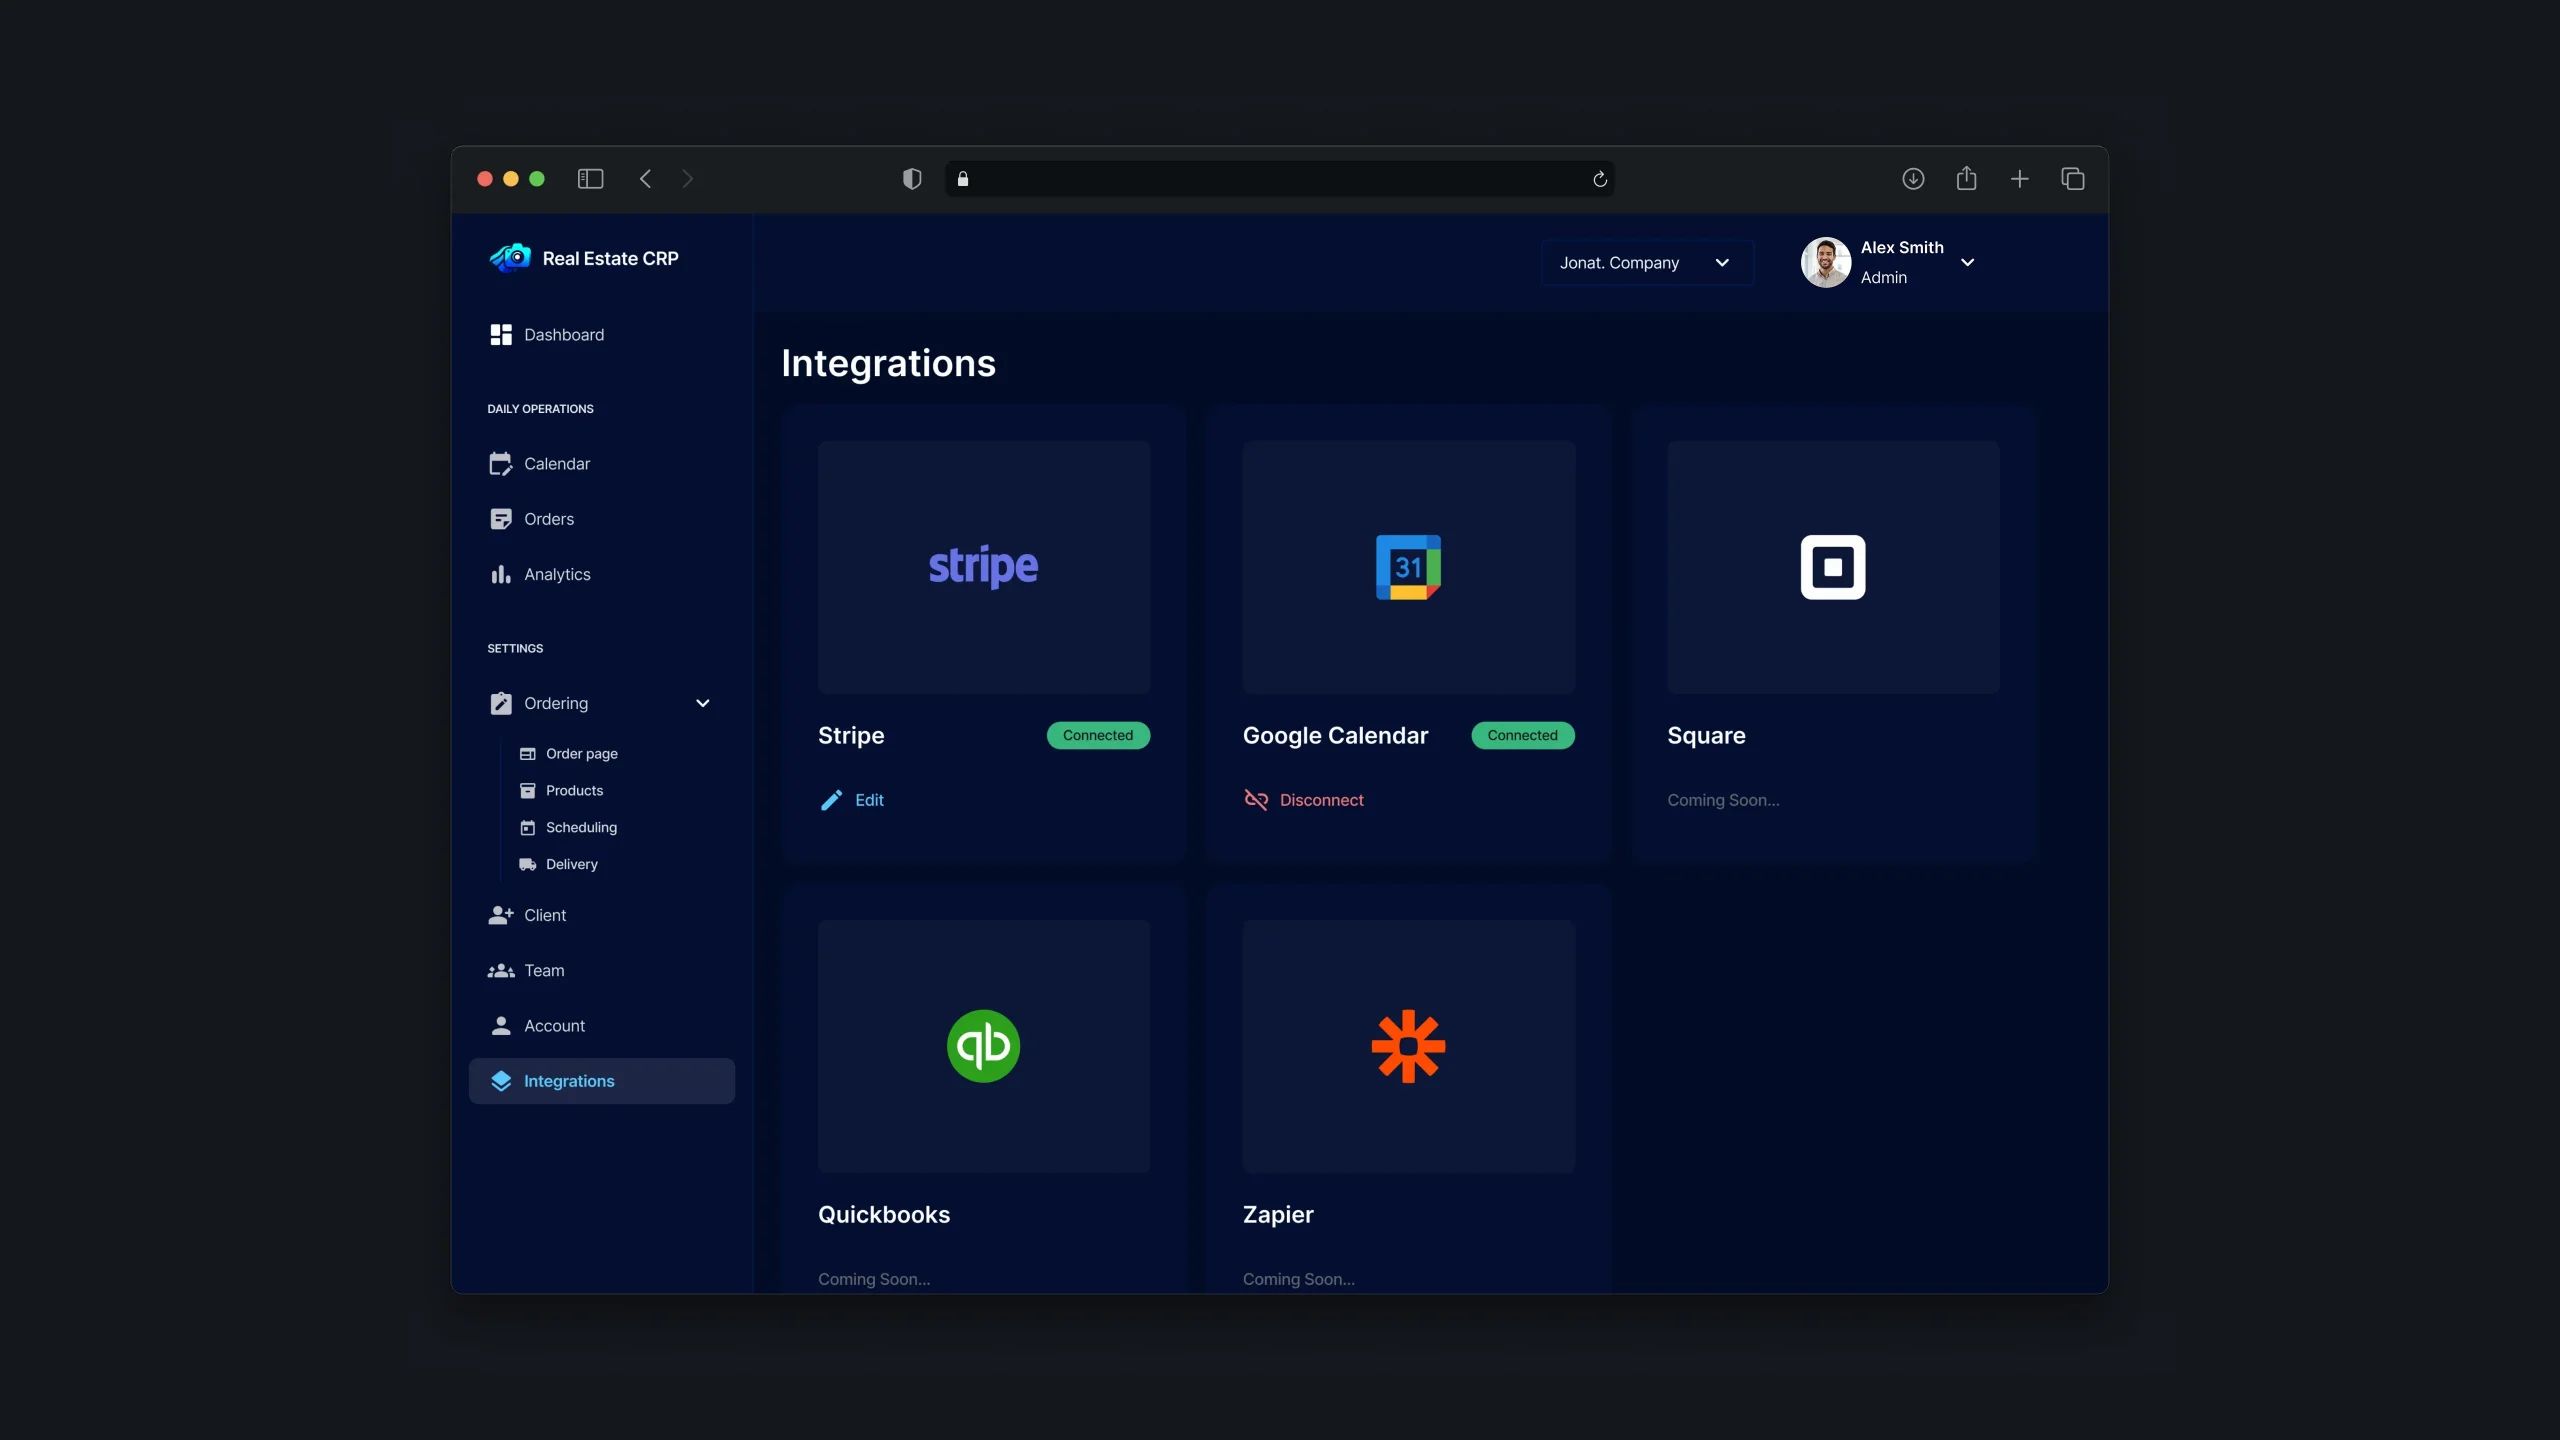Viewport: 2560px width, 1440px height.
Task: Show all tabs overview icon
Action: [2073, 179]
